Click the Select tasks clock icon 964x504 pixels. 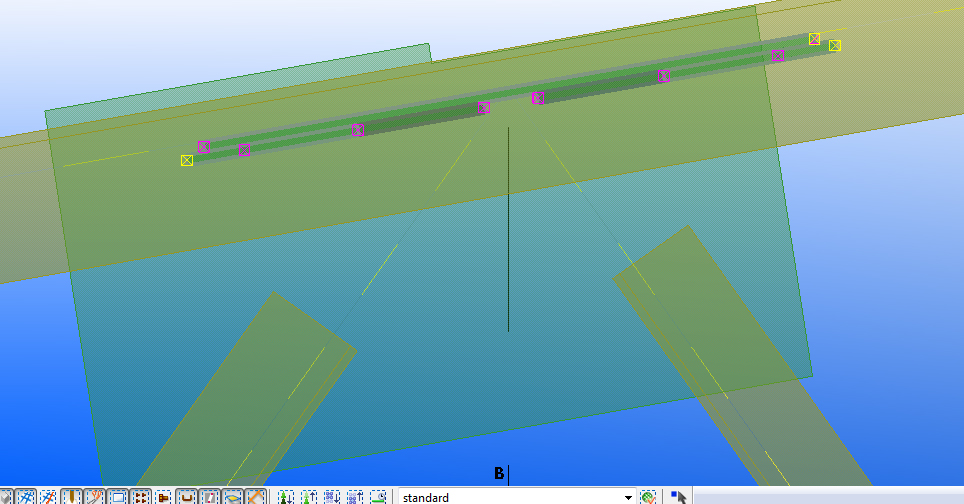pos(379,497)
